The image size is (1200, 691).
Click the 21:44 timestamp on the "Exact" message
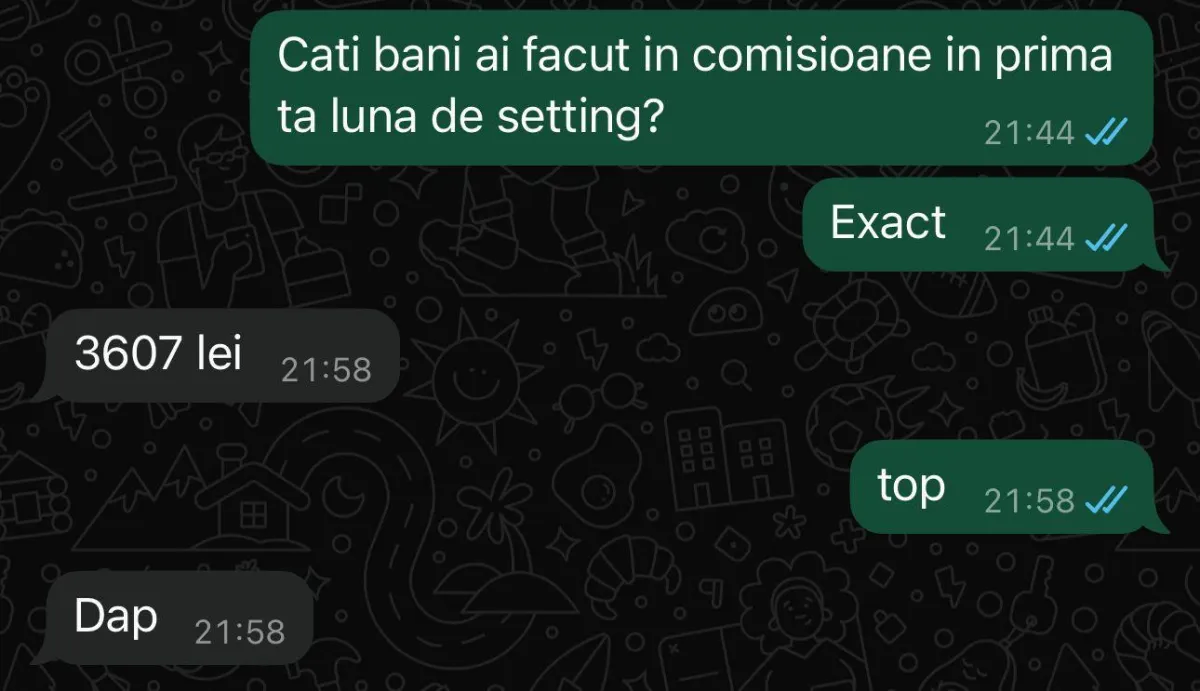point(1029,239)
